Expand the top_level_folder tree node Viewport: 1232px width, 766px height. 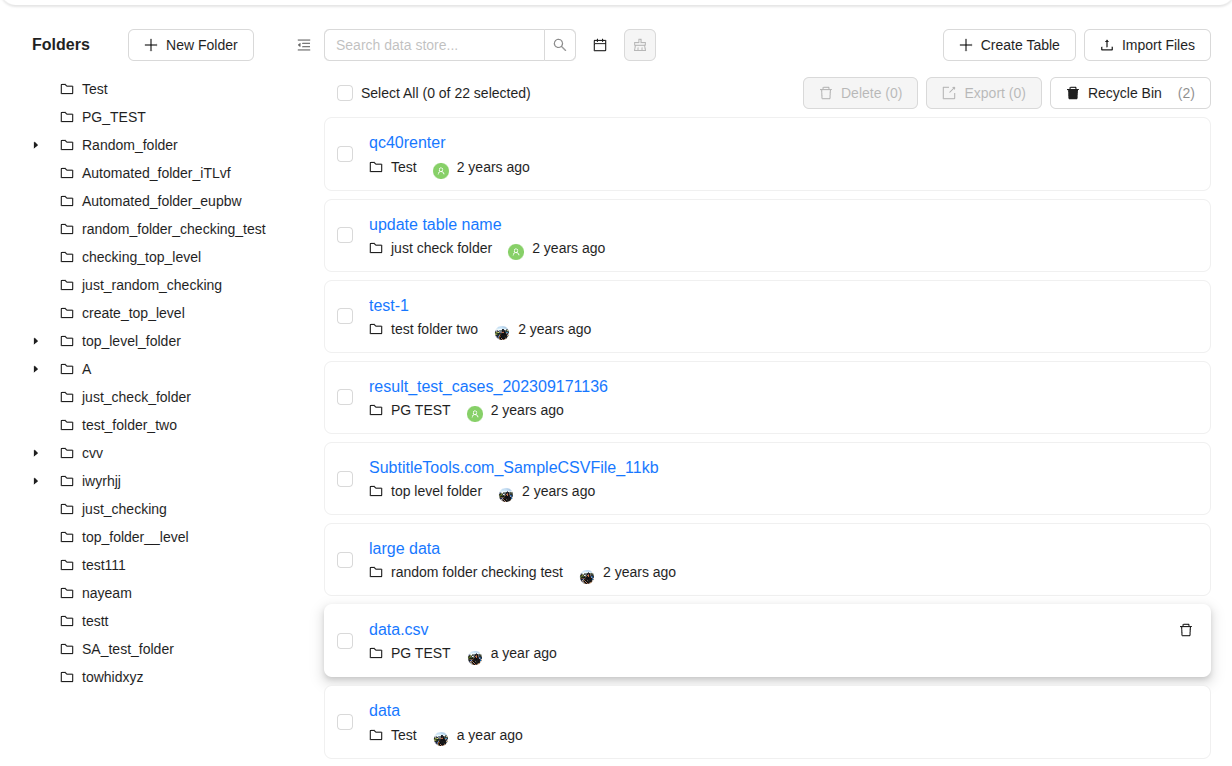(x=36, y=341)
